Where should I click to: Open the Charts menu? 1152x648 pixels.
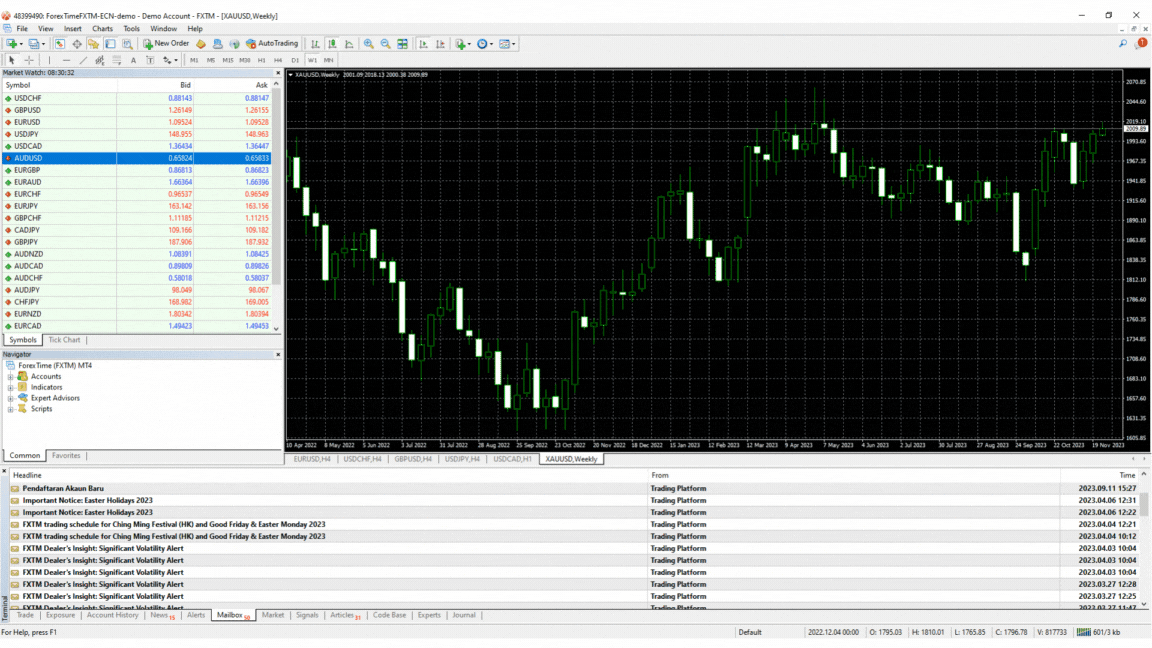[102, 29]
